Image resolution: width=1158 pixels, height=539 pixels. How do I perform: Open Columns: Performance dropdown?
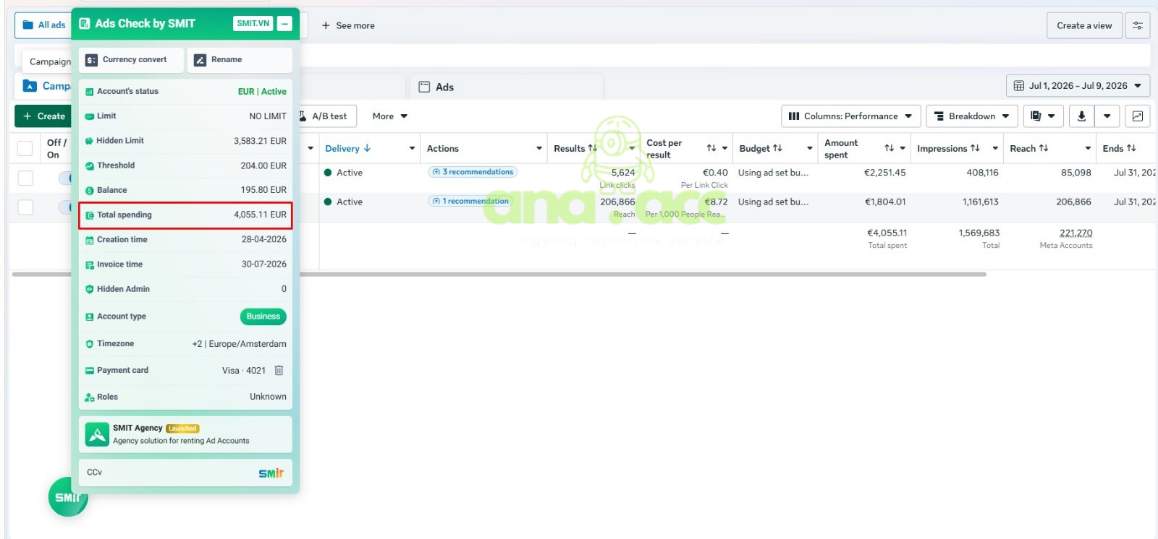point(852,116)
